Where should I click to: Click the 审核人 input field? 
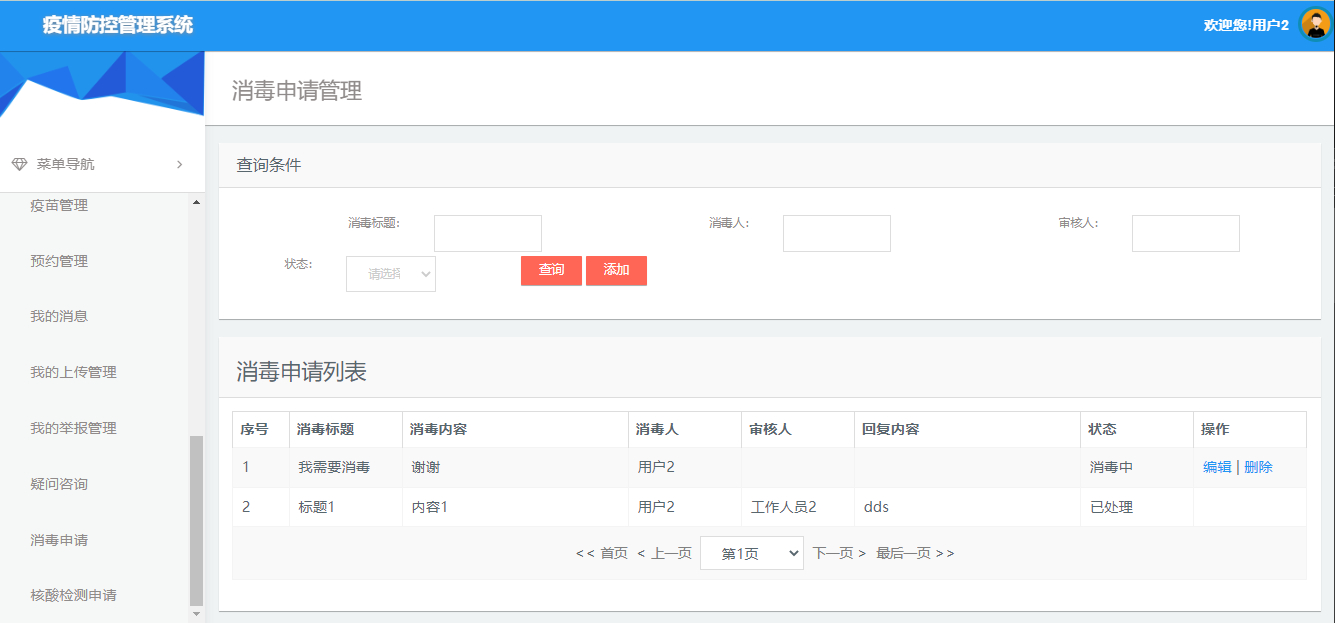1185,232
